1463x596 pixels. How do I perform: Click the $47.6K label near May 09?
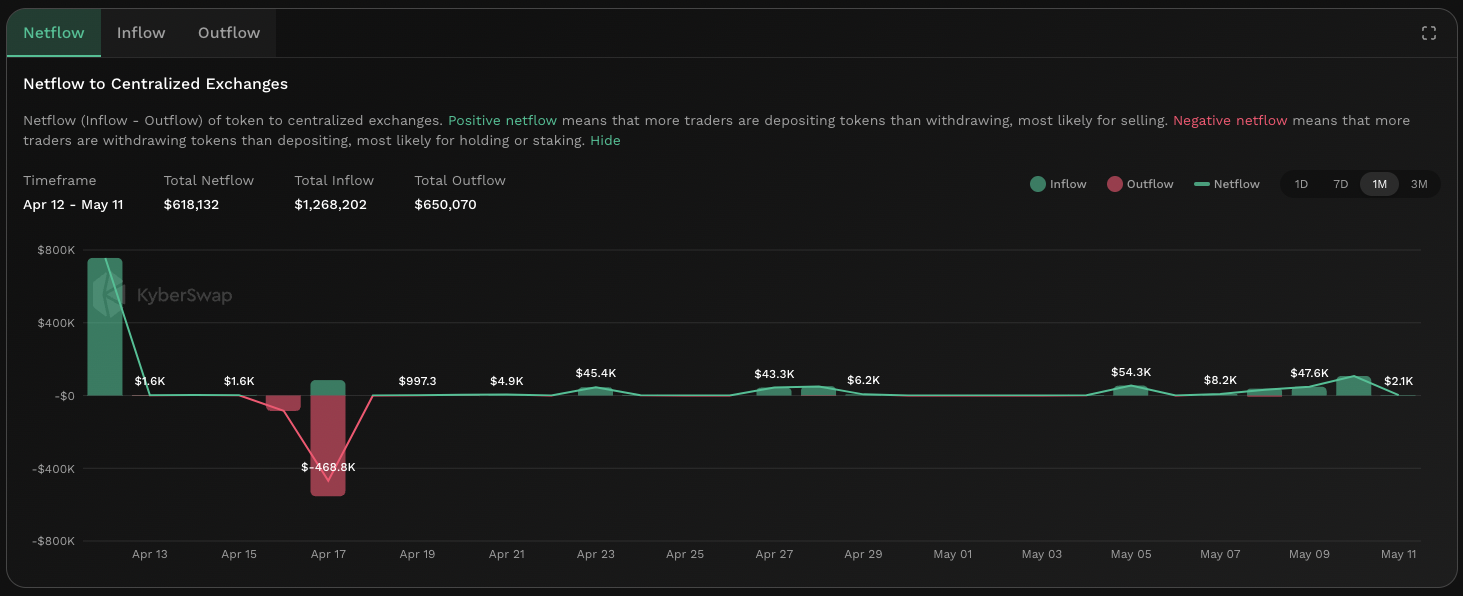point(1309,373)
